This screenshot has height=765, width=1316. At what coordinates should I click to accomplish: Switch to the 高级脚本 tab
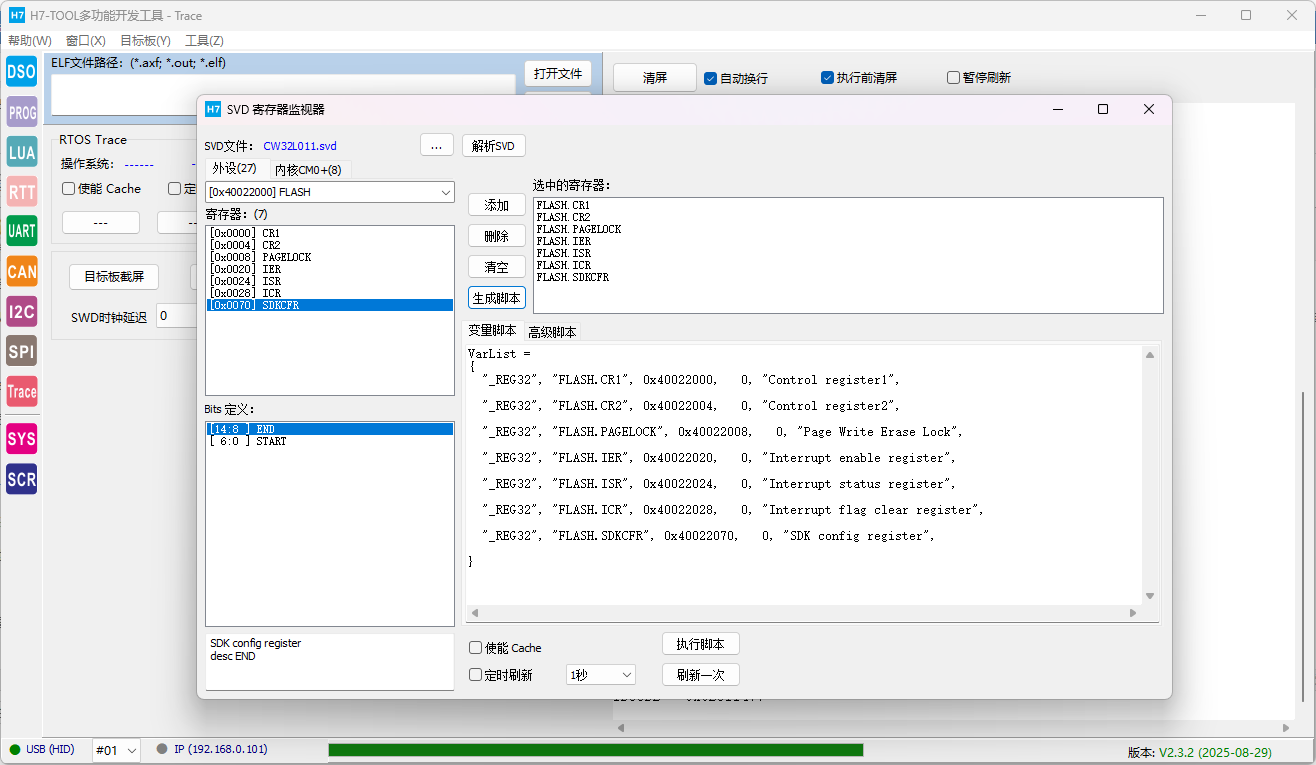552,332
